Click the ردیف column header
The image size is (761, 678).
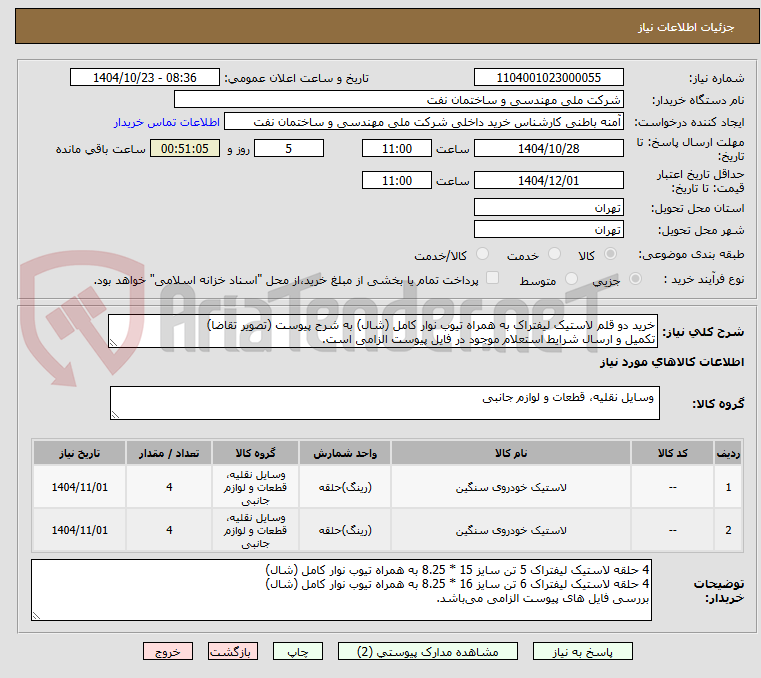728,453
